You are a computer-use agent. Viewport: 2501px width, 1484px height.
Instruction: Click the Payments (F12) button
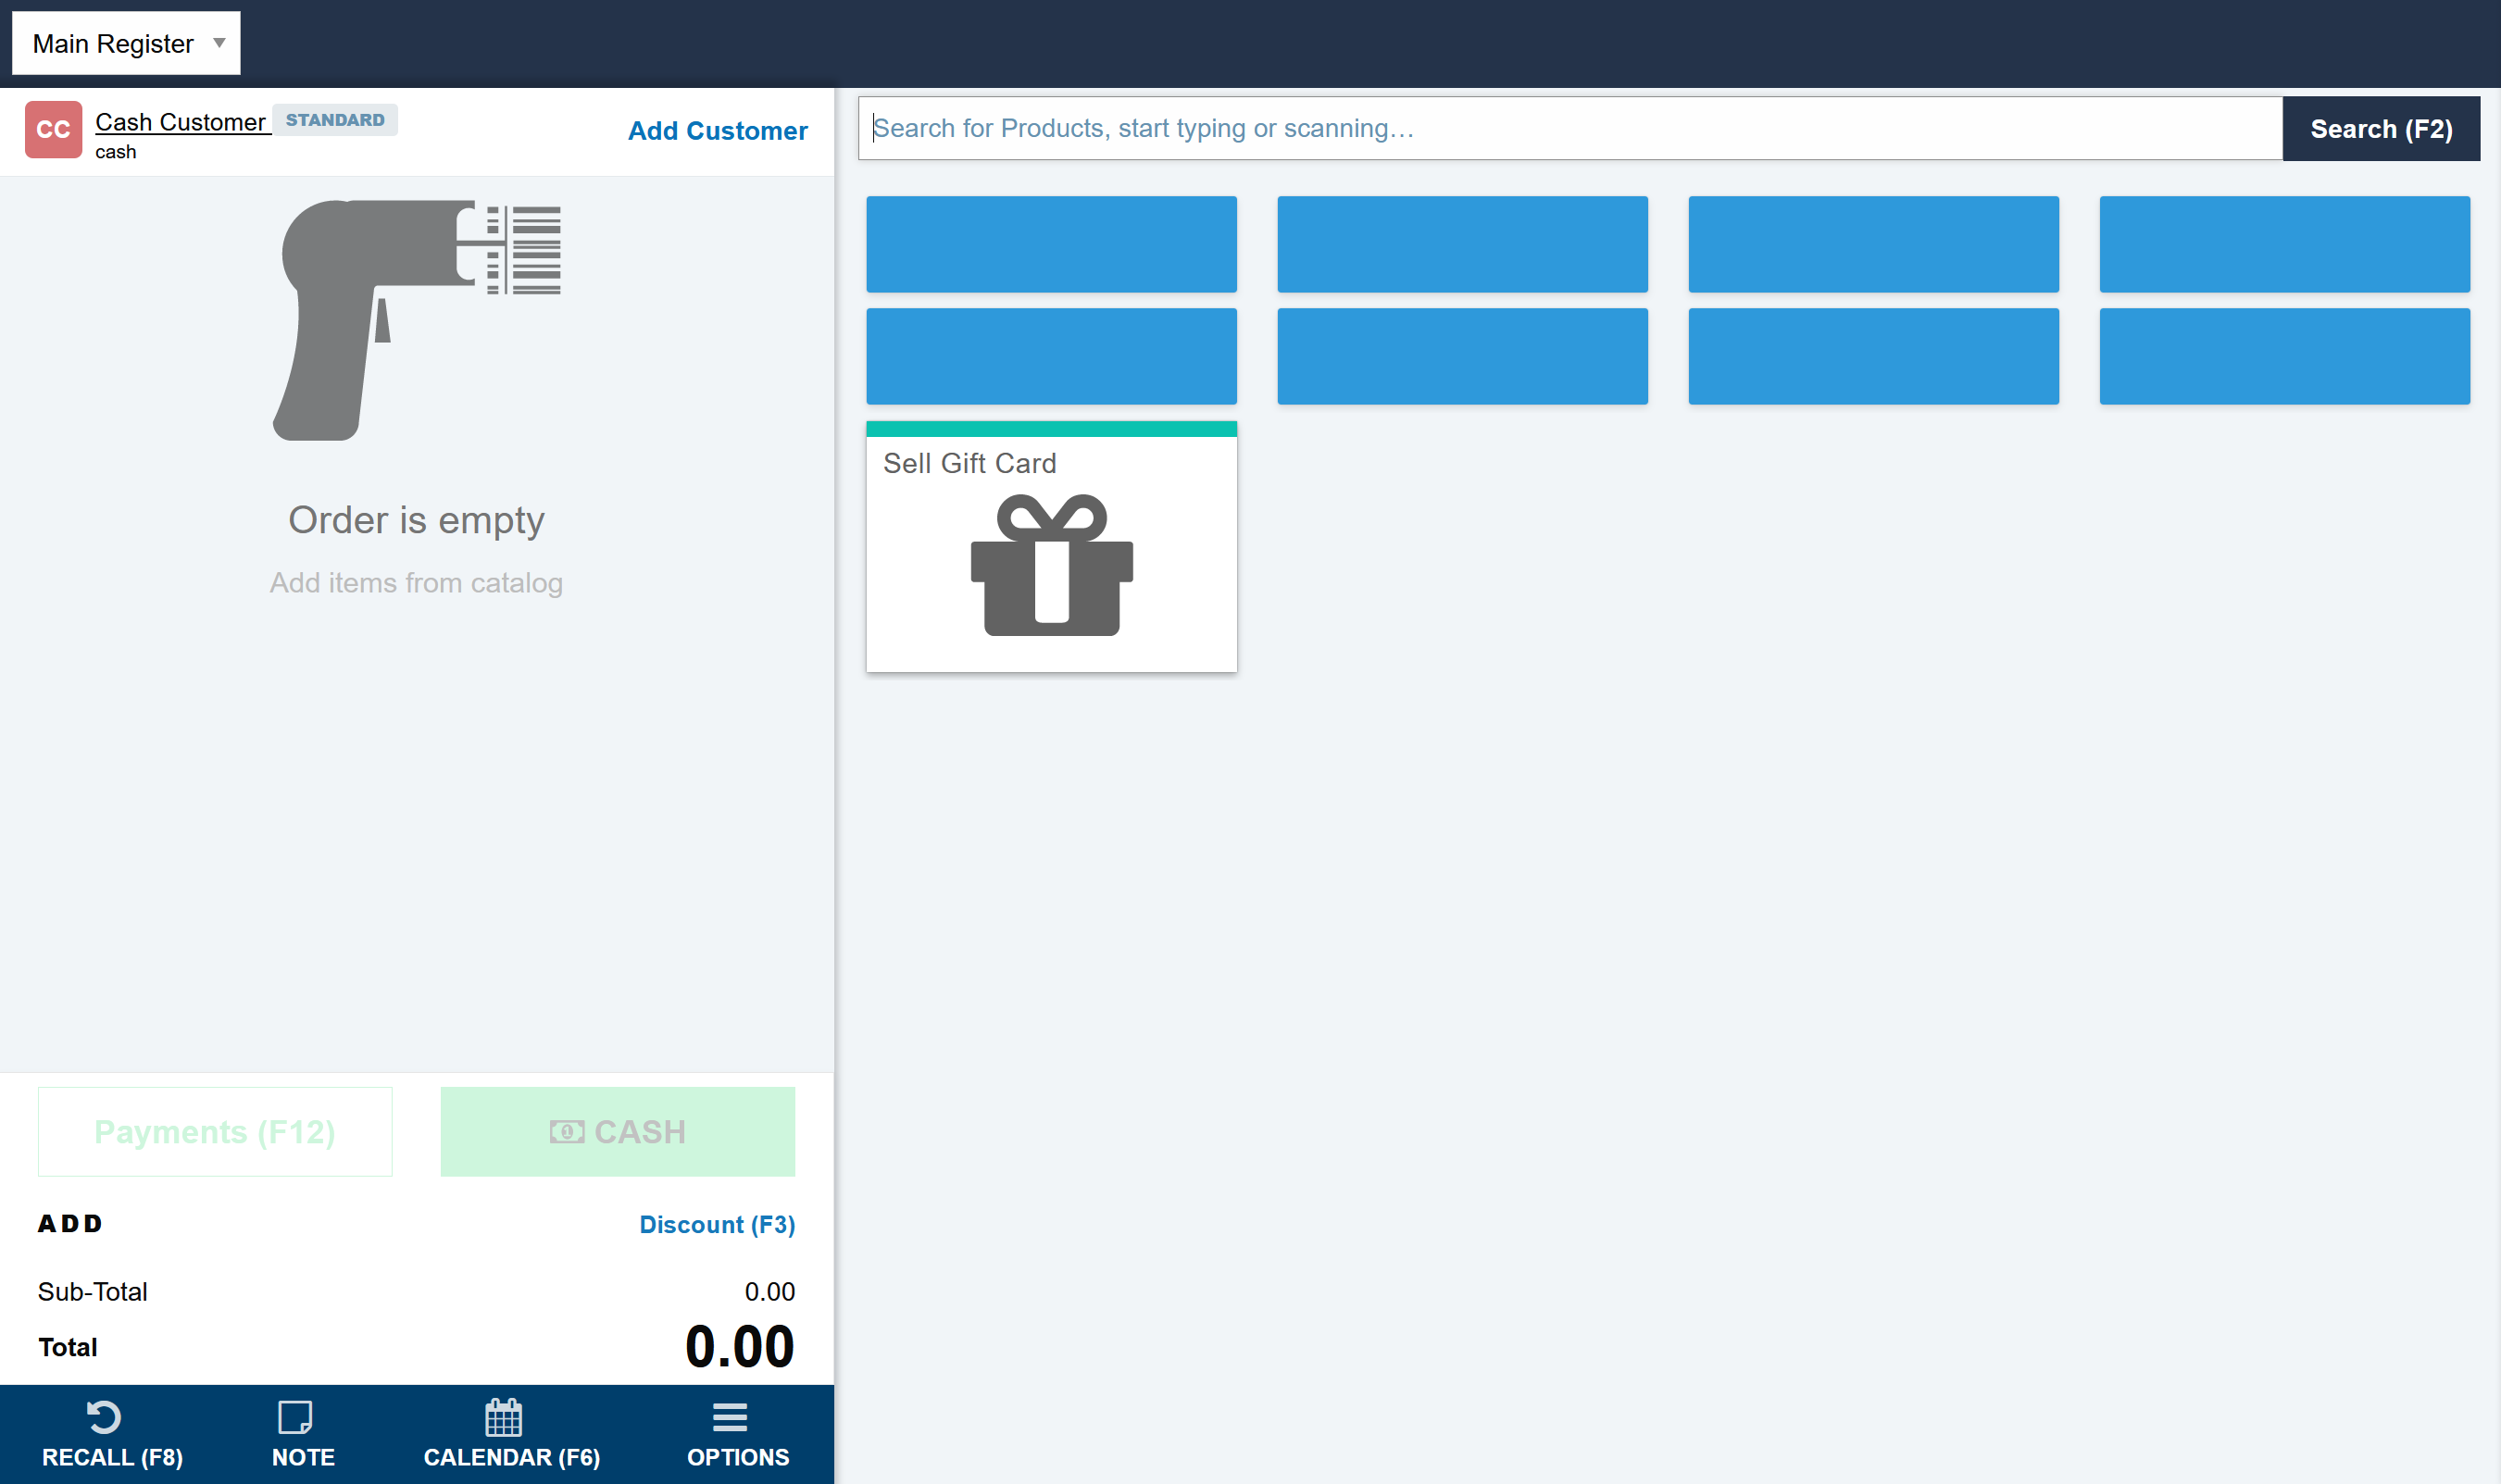pyautogui.click(x=215, y=1132)
